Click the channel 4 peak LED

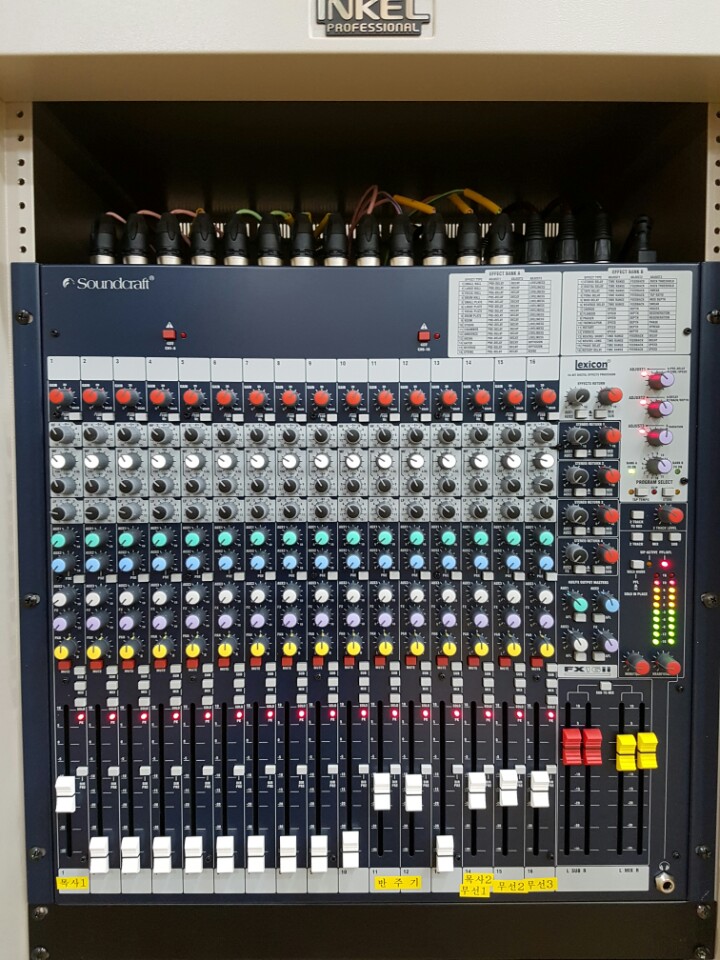pyautogui.click(x=176, y=715)
